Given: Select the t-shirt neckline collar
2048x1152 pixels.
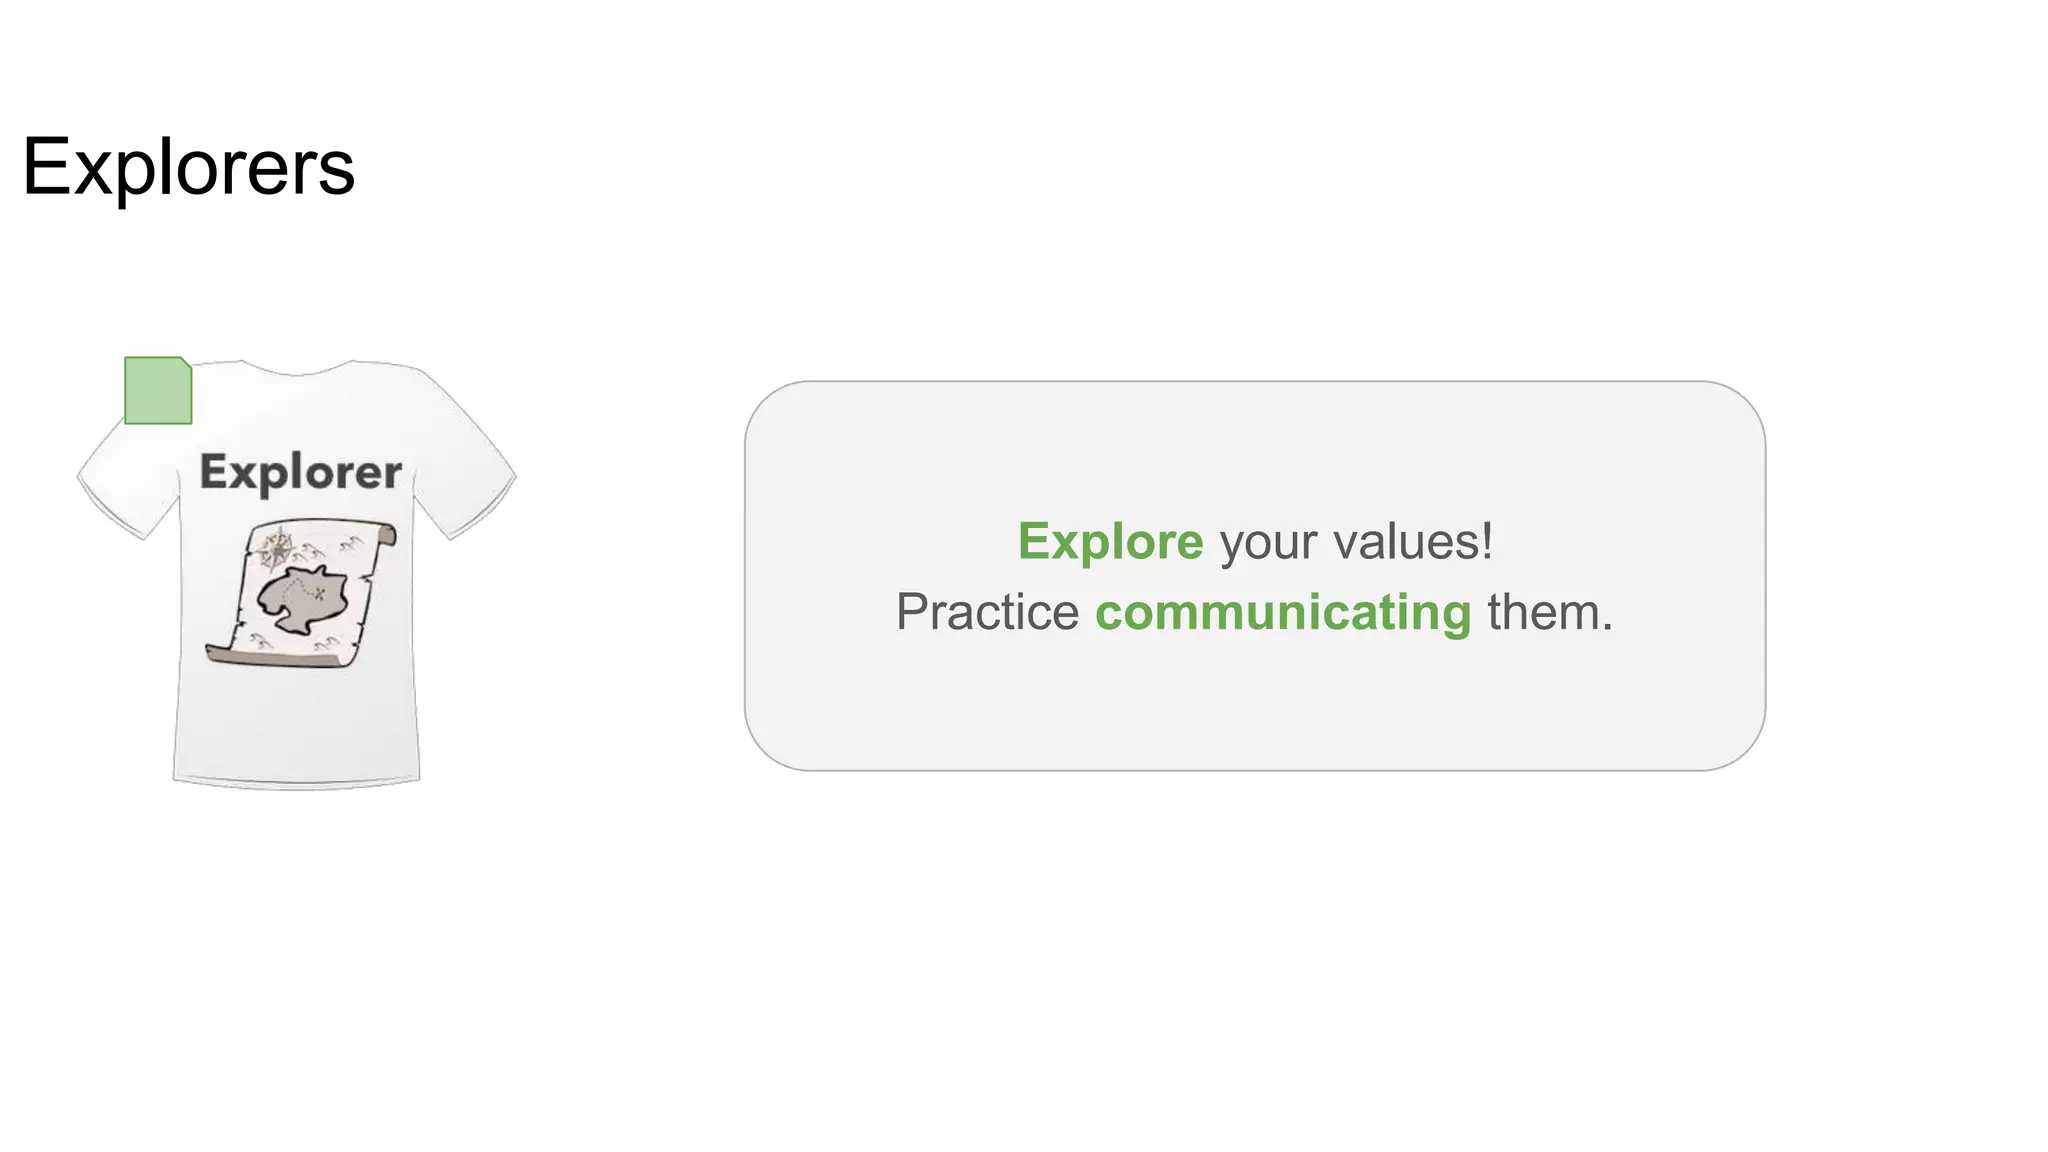Looking at the screenshot, I should click(x=298, y=371).
